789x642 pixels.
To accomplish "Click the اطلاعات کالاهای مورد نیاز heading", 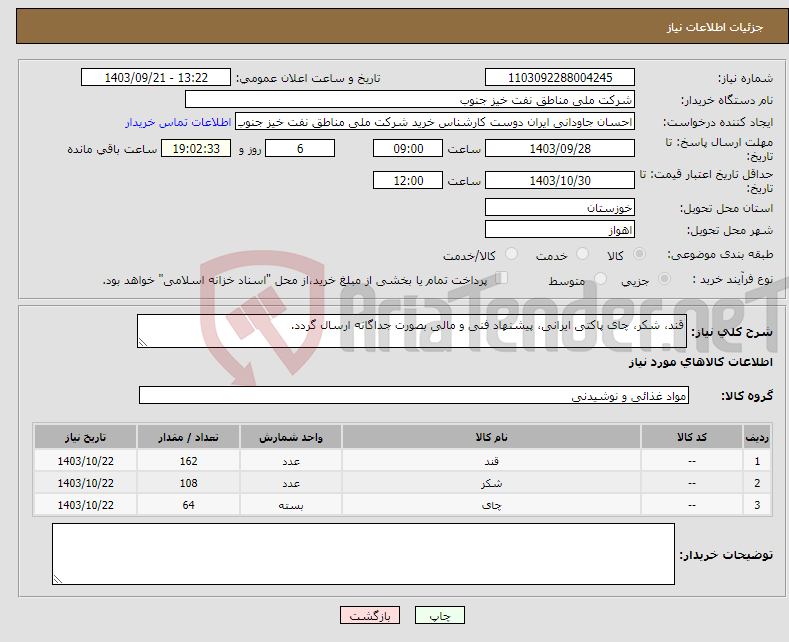I will tap(700, 362).
